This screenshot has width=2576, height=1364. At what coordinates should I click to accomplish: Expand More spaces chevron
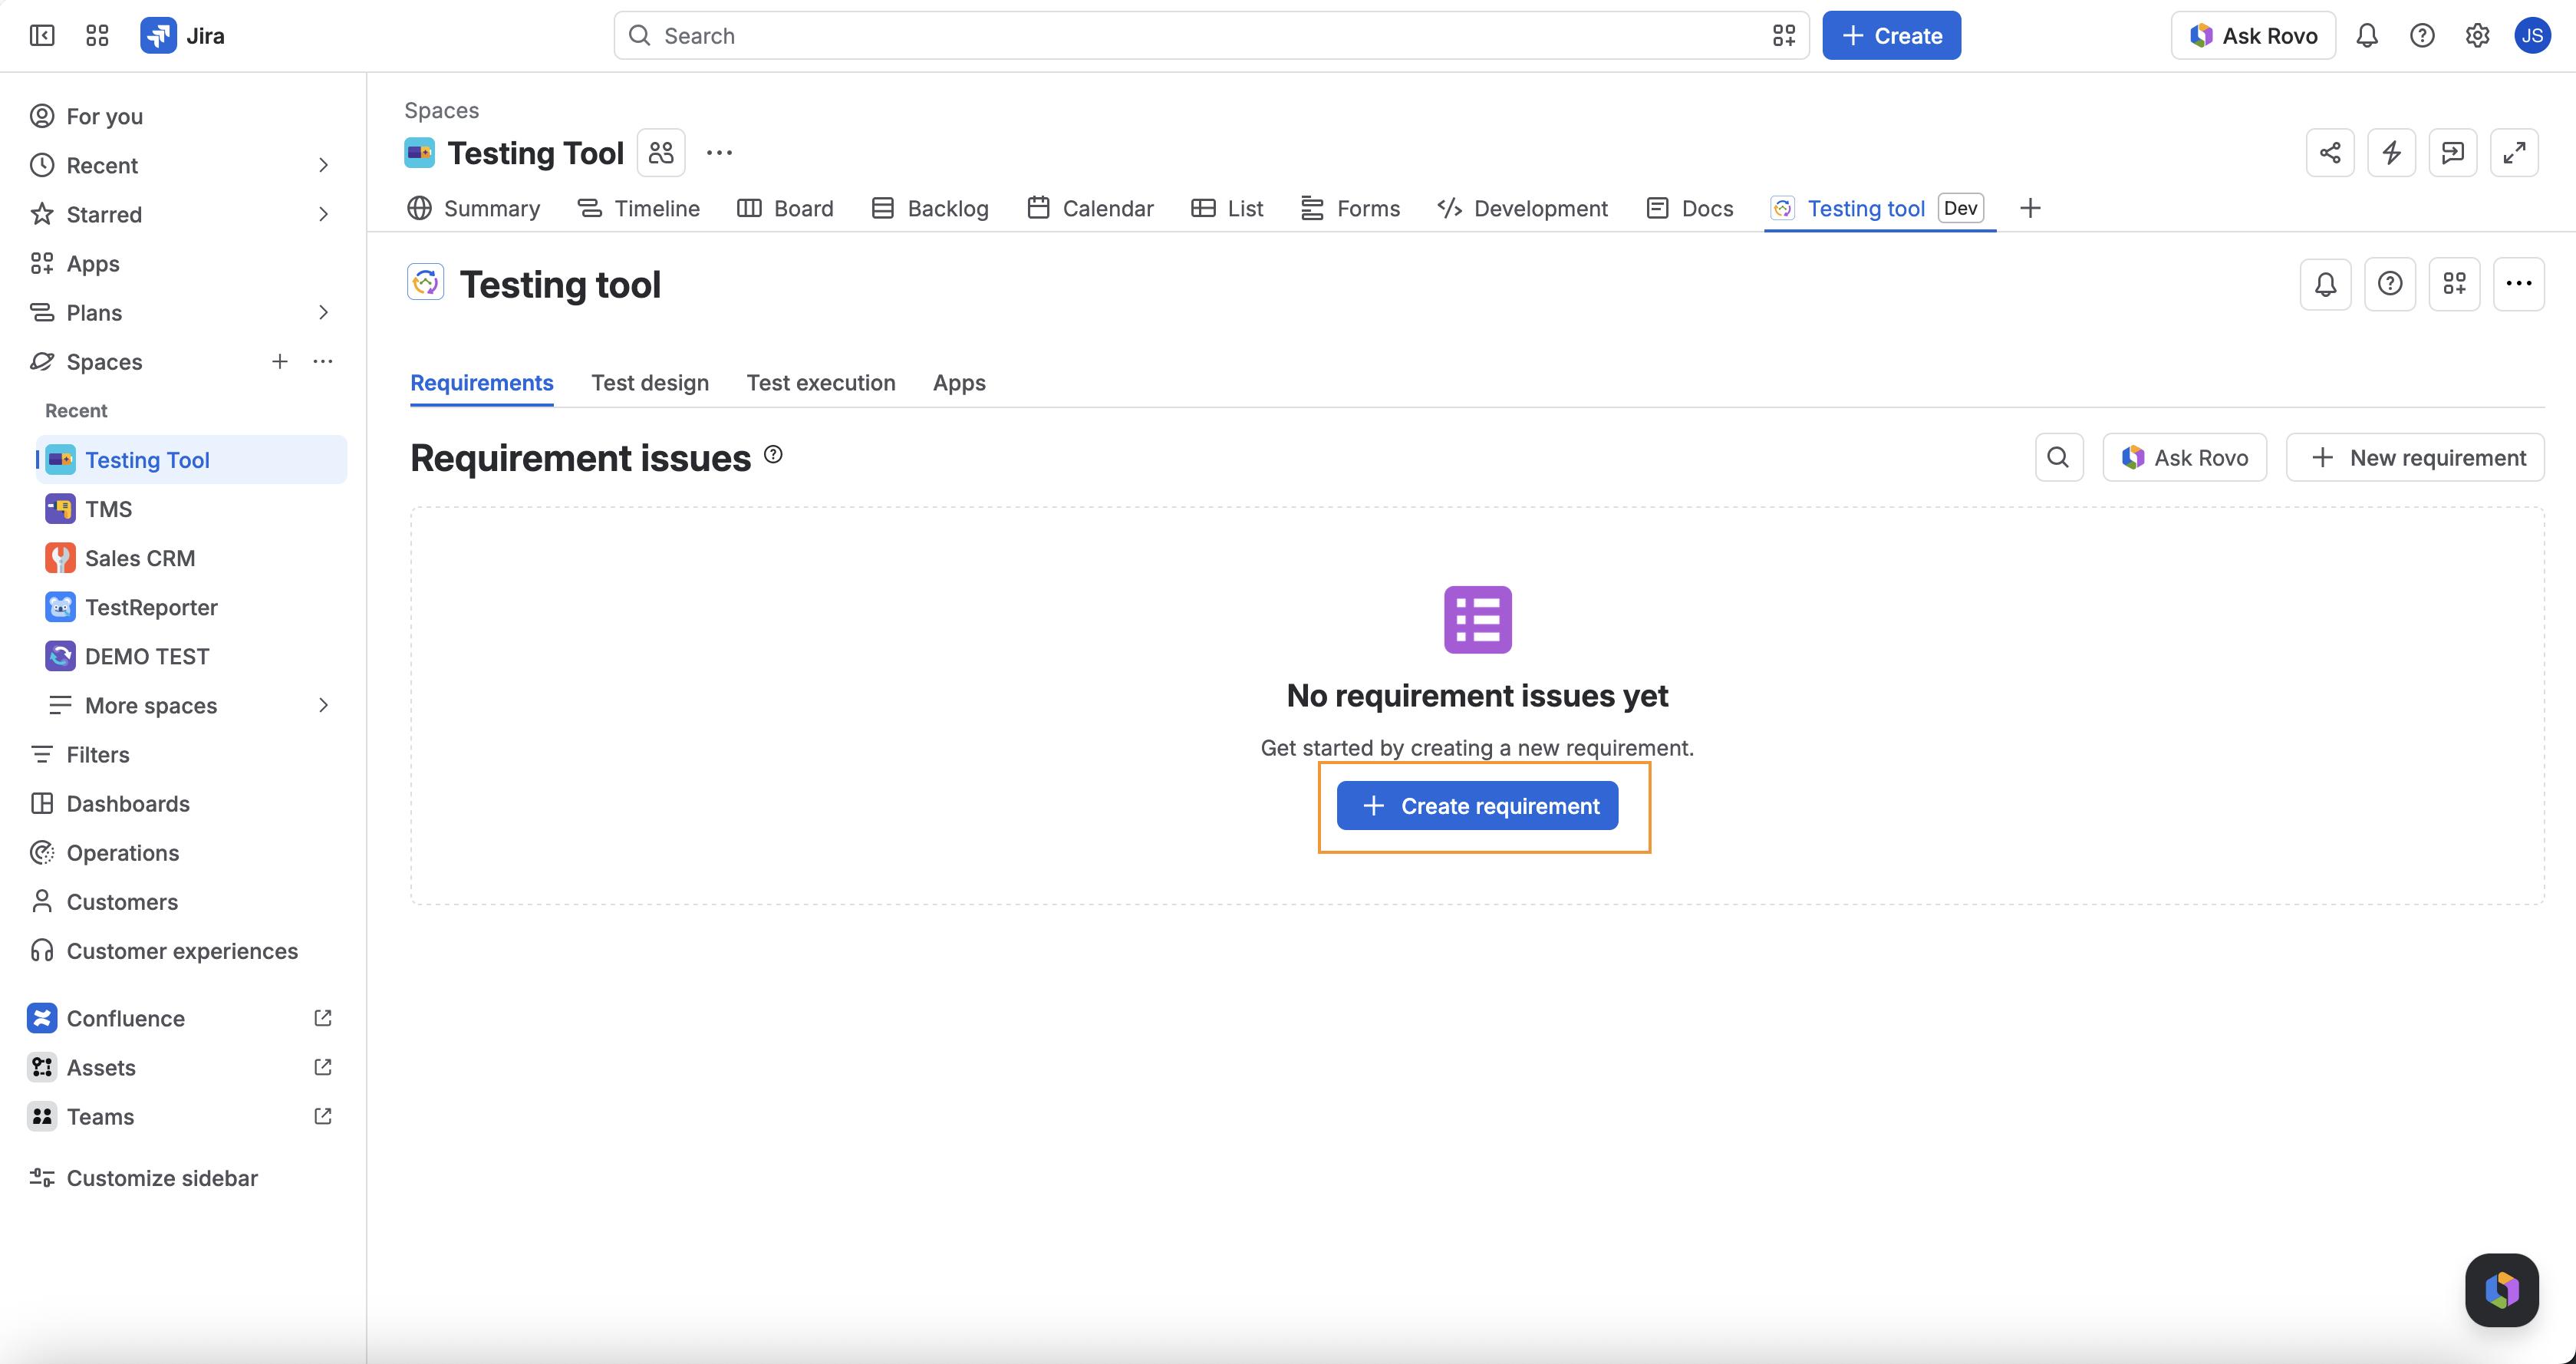tap(323, 706)
